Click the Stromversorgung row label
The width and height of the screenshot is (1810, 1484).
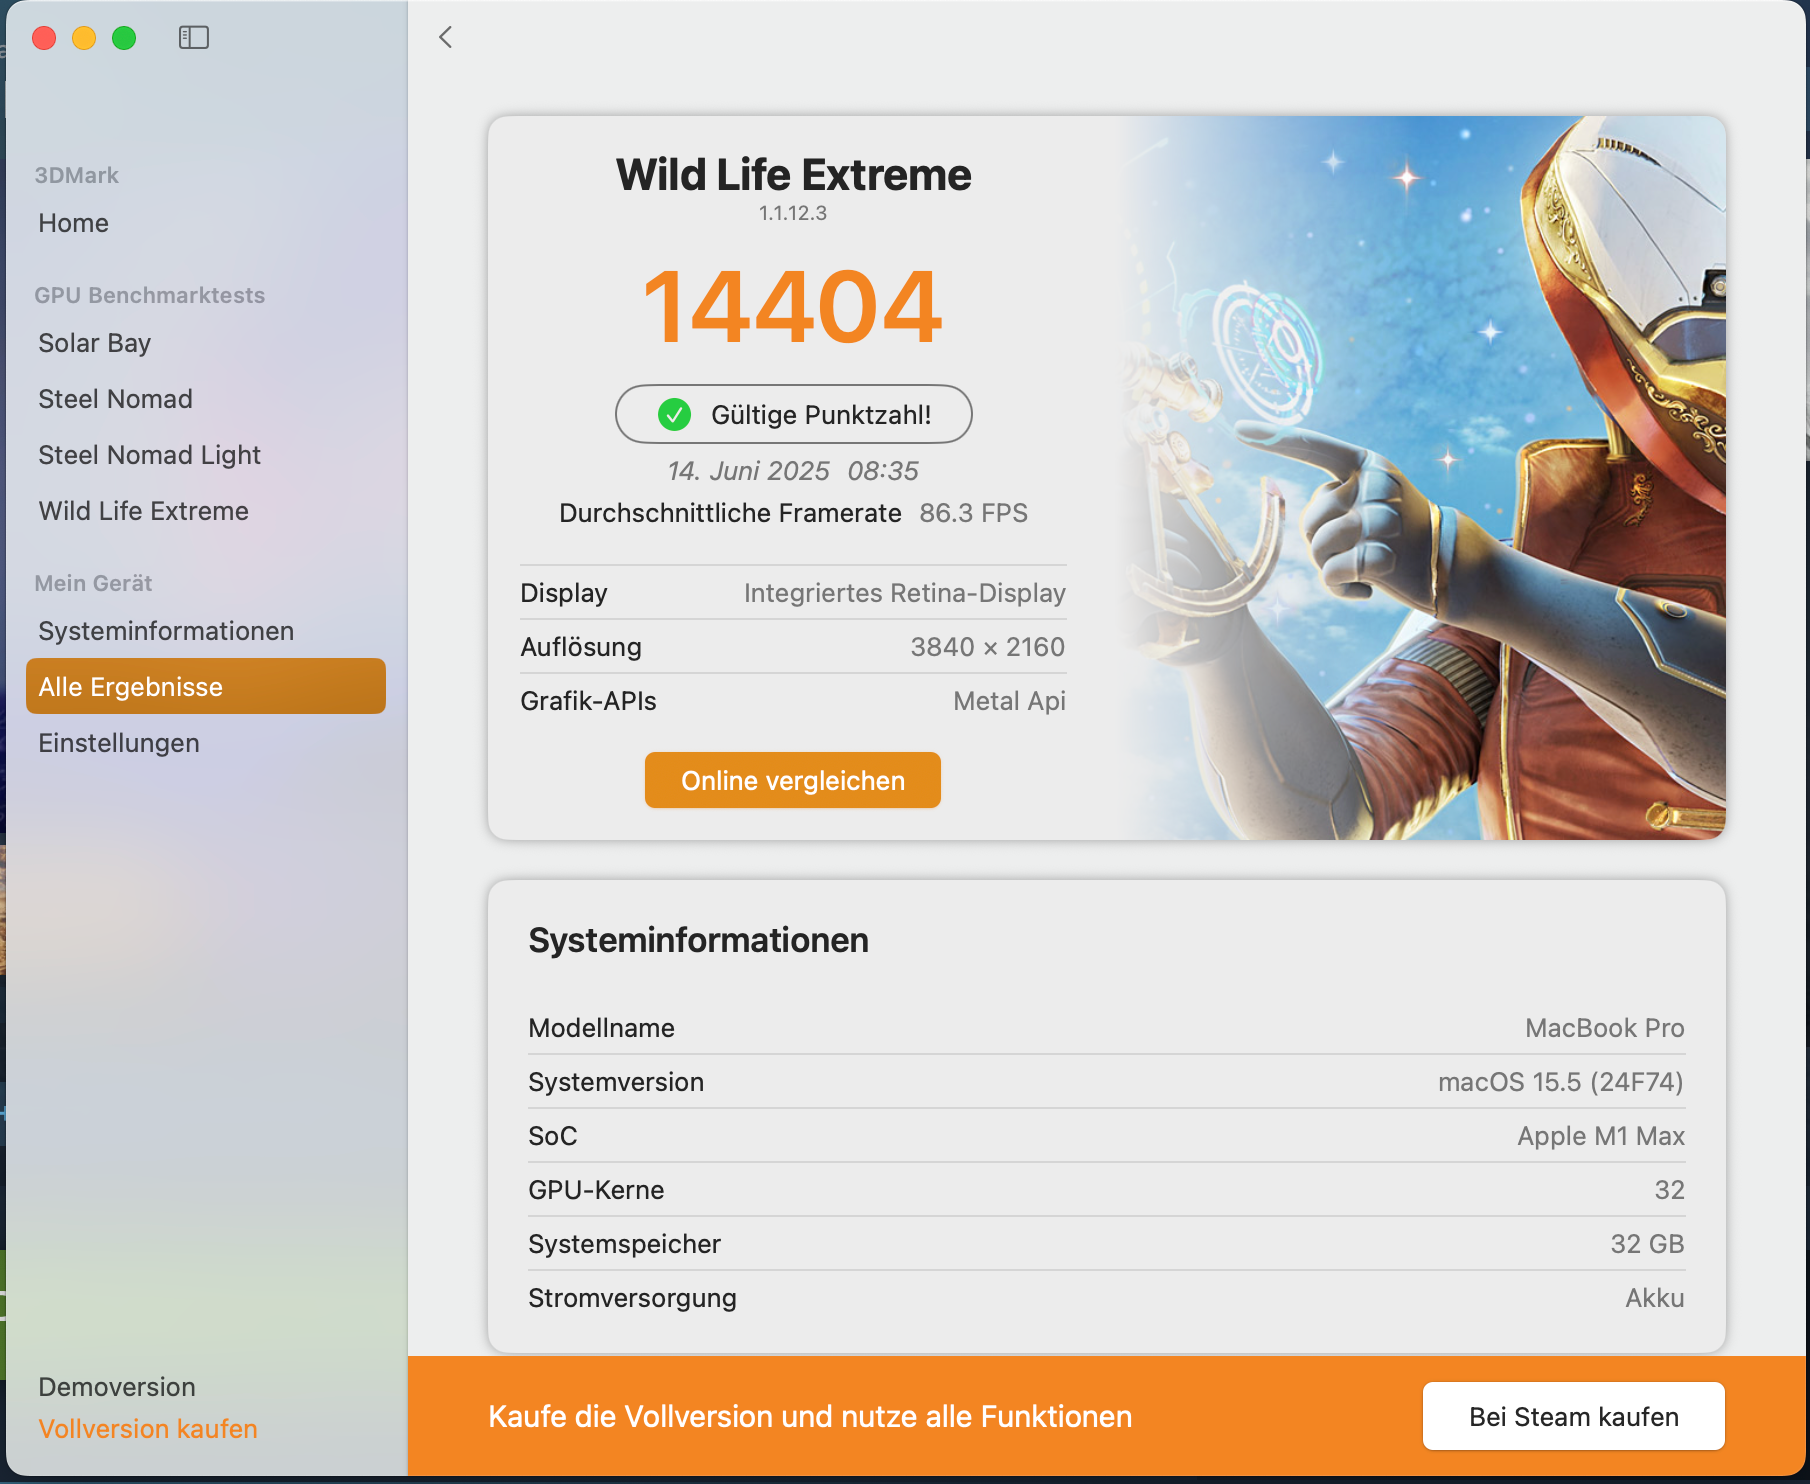coord(633,1298)
